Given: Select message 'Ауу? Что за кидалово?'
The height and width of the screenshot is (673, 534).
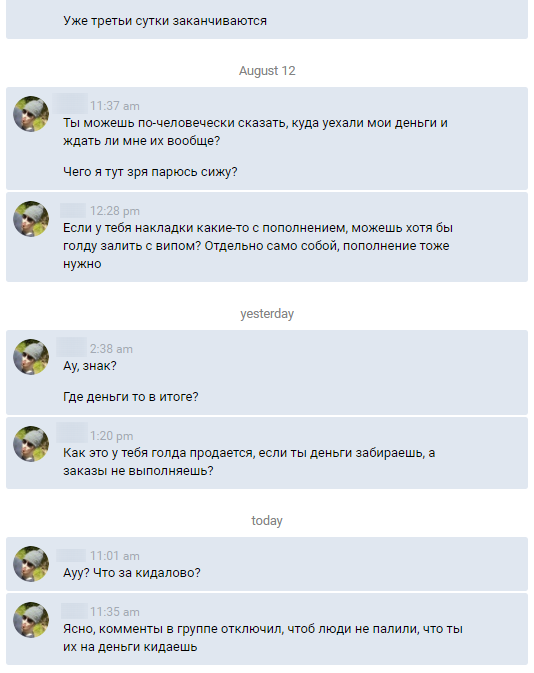Looking at the screenshot, I should 132,573.
